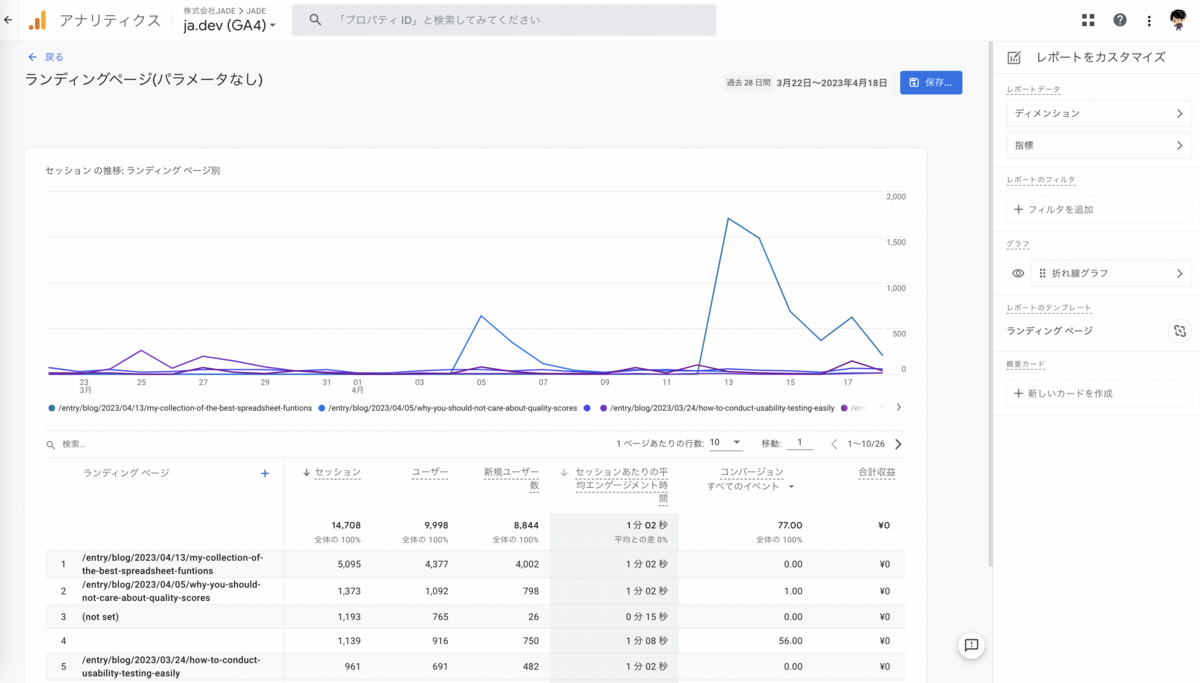
Task: Open the ja.dev (GA4) property selector
Action: point(230,26)
